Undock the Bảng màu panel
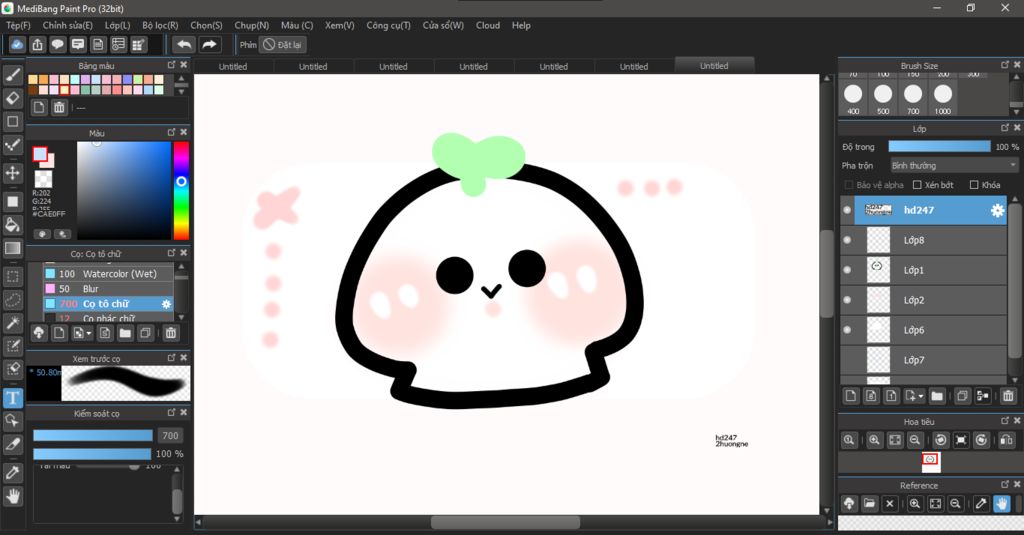Screen dimensions: 1024x535 click(x=171, y=65)
